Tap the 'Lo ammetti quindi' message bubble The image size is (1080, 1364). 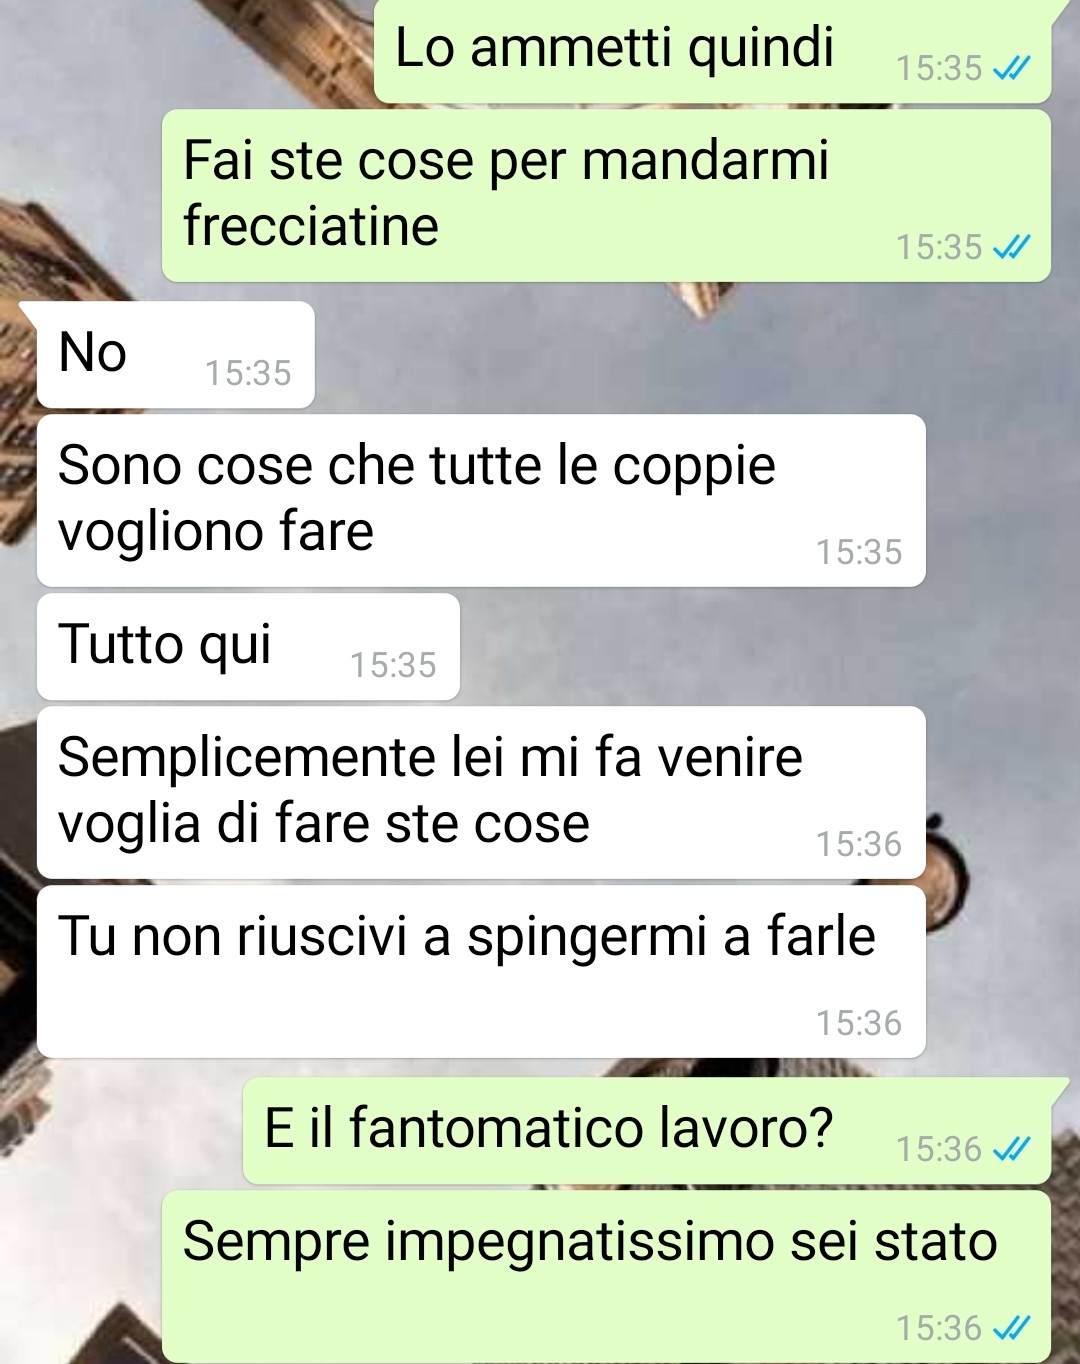[712, 50]
